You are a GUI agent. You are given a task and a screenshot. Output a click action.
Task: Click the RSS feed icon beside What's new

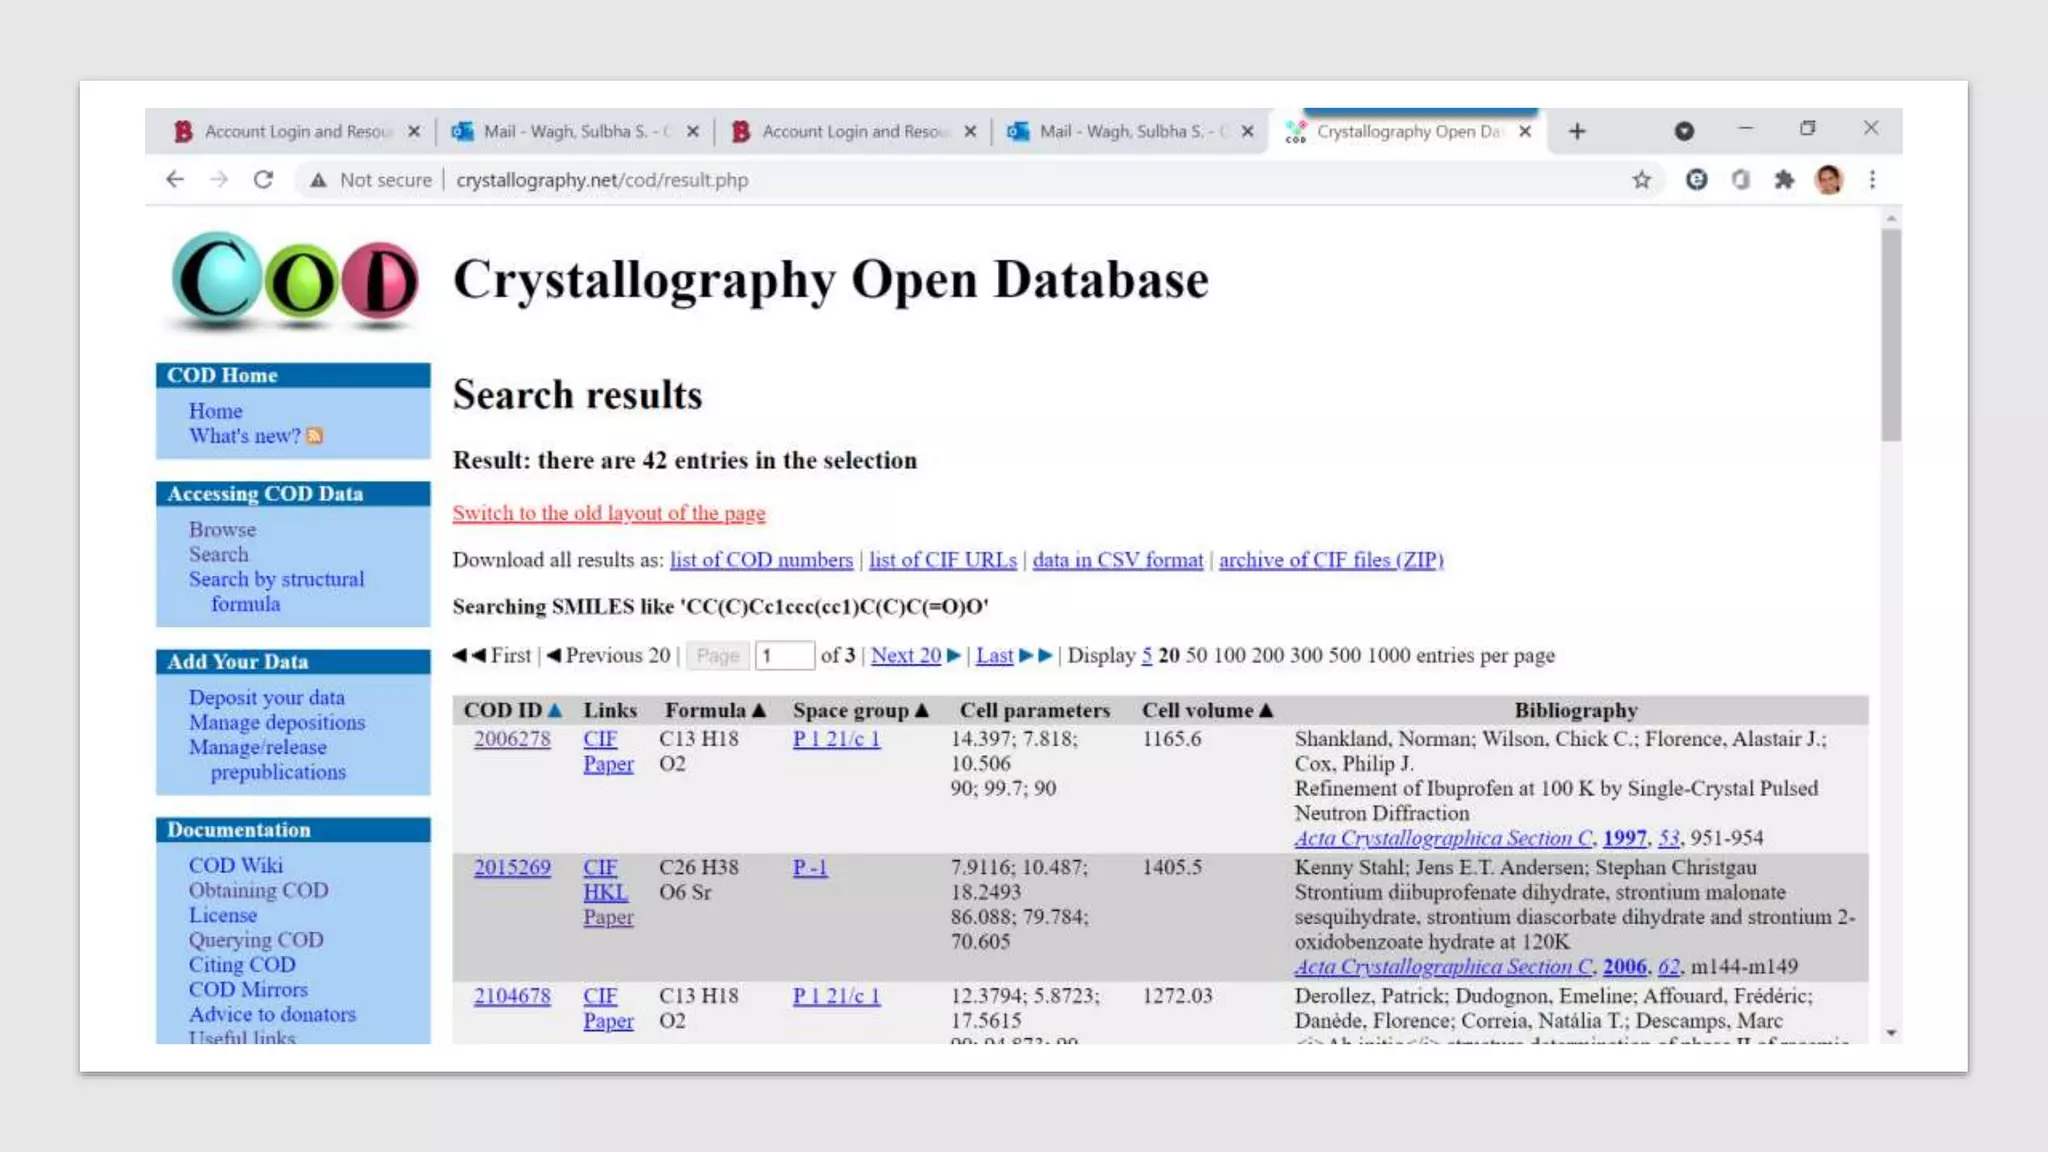[315, 436]
